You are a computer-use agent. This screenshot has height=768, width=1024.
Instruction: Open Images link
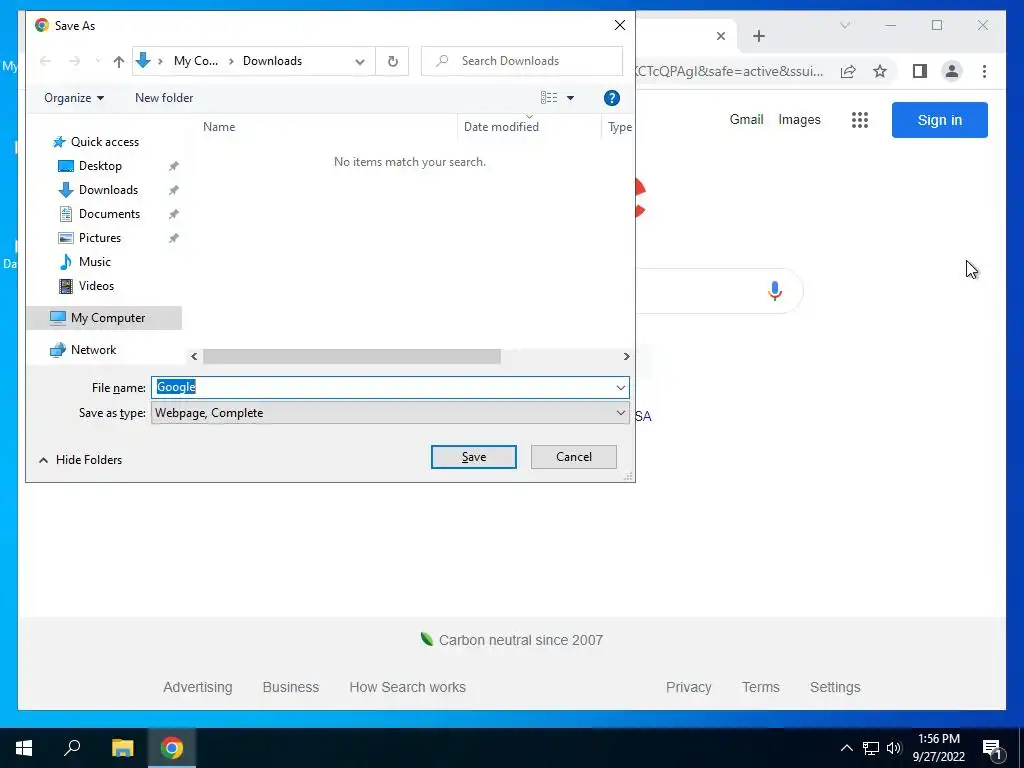click(x=799, y=120)
